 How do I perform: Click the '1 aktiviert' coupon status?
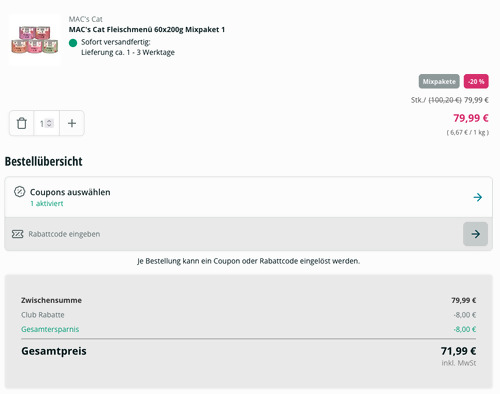pyautogui.click(x=47, y=203)
